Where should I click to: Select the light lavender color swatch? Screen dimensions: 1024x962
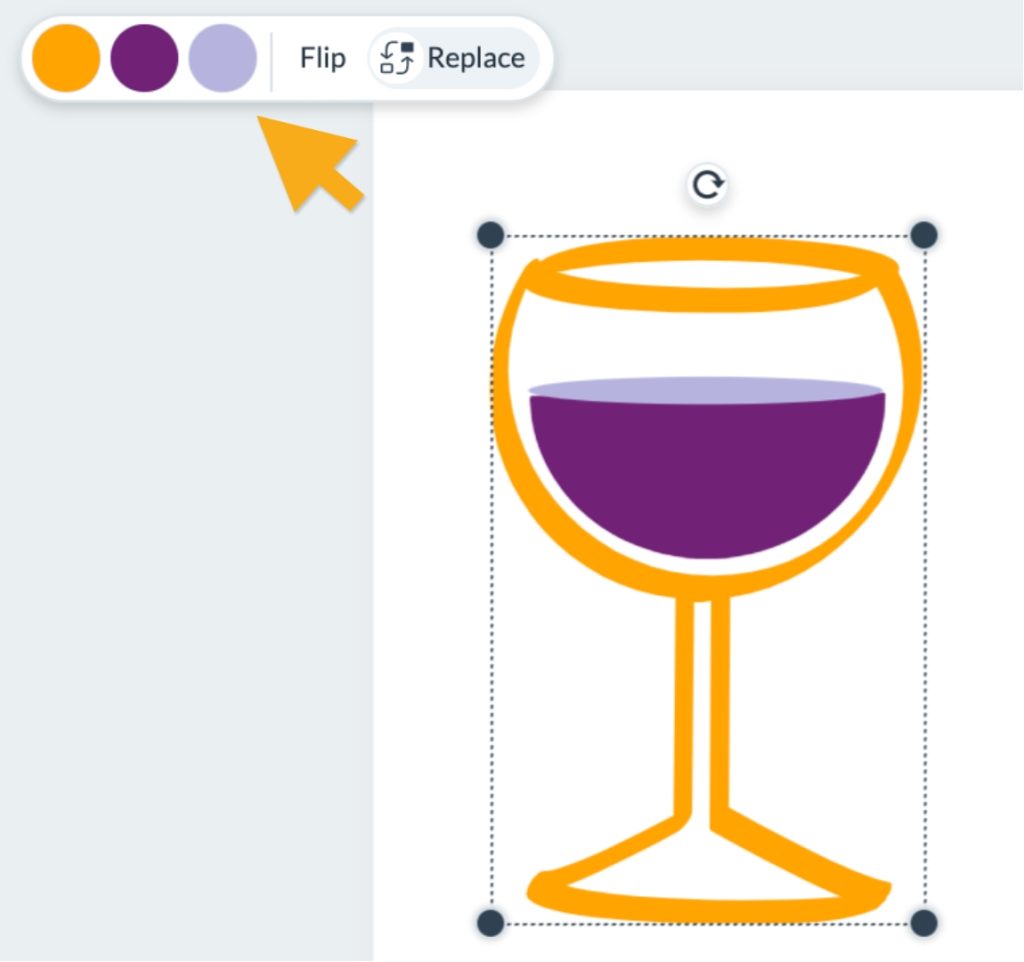[222, 58]
